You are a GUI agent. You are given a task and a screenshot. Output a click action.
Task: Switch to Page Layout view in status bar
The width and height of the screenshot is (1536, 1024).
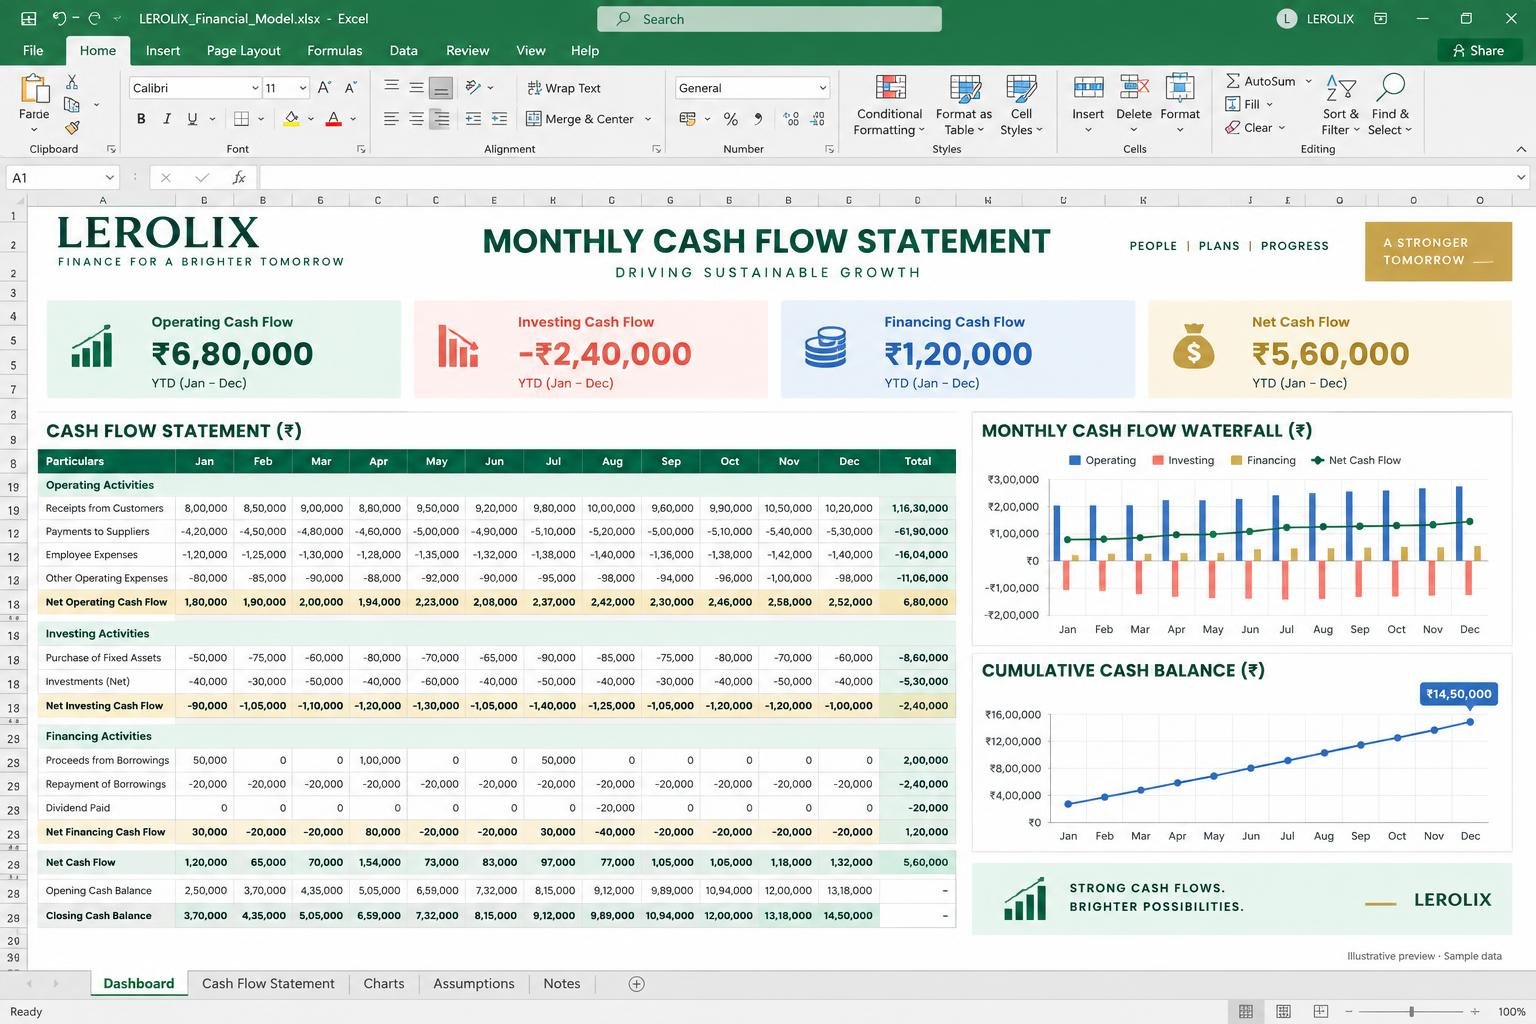pos(1284,1012)
